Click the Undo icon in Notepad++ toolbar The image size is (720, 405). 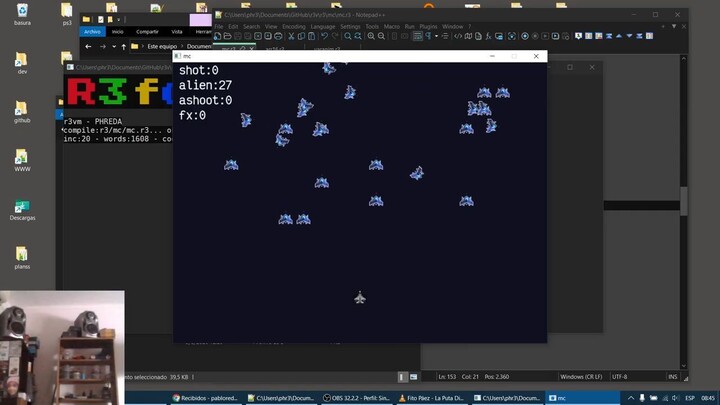coord(324,36)
